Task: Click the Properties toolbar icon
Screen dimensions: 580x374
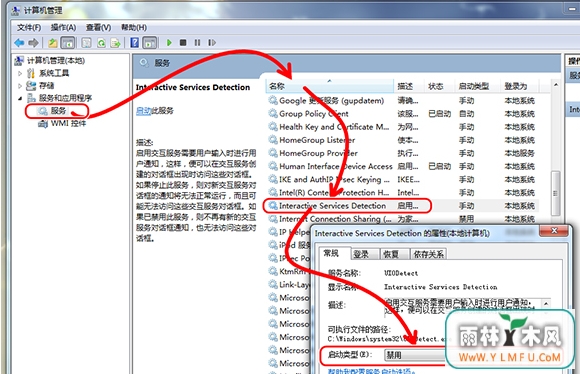Action: coord(86,43)
